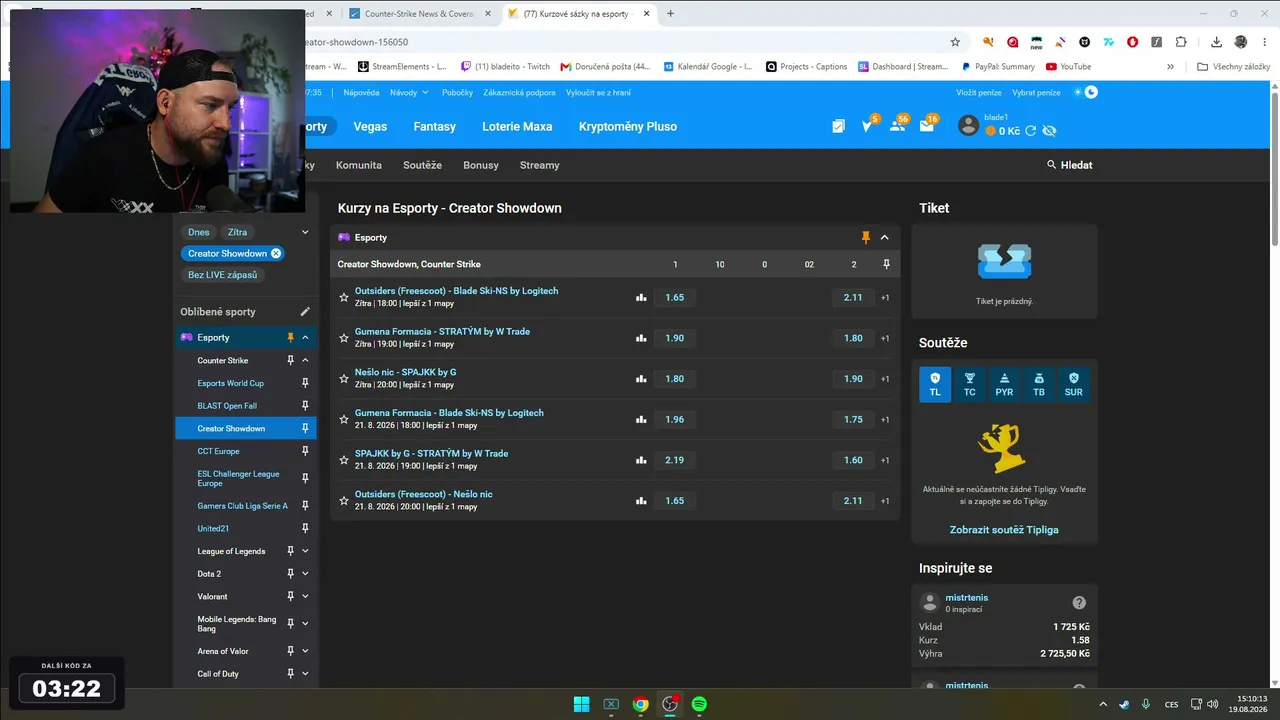Image resolution: width=1280 pixels, height=720 pixels.
Task: Open the YouTube bookmark
Action: coord(1068,67)
